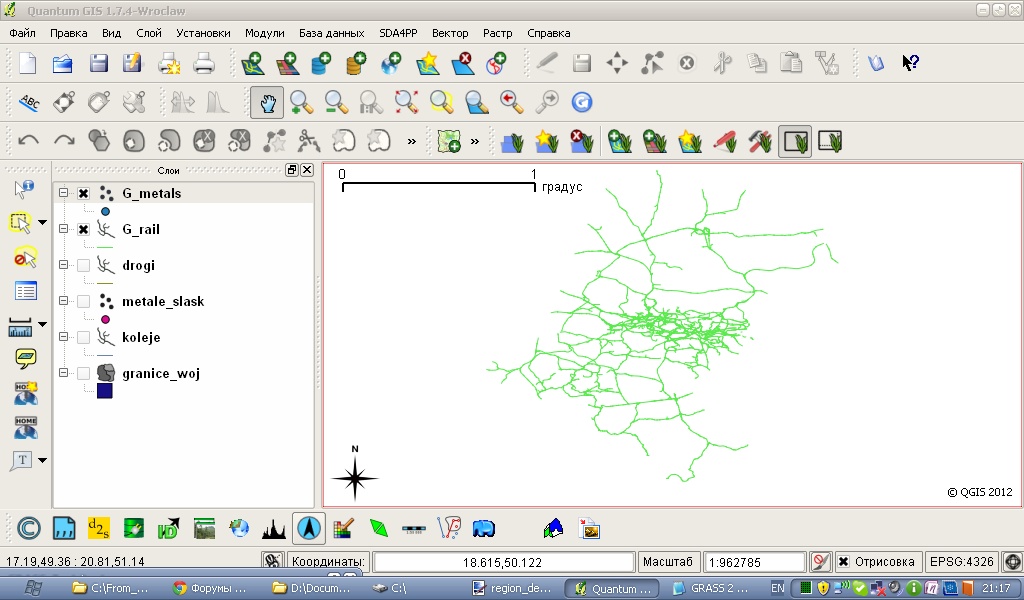Screen dimensions: 1024x600
Task: Collapse the G_rail layer tree node
Action: [64, 230]
